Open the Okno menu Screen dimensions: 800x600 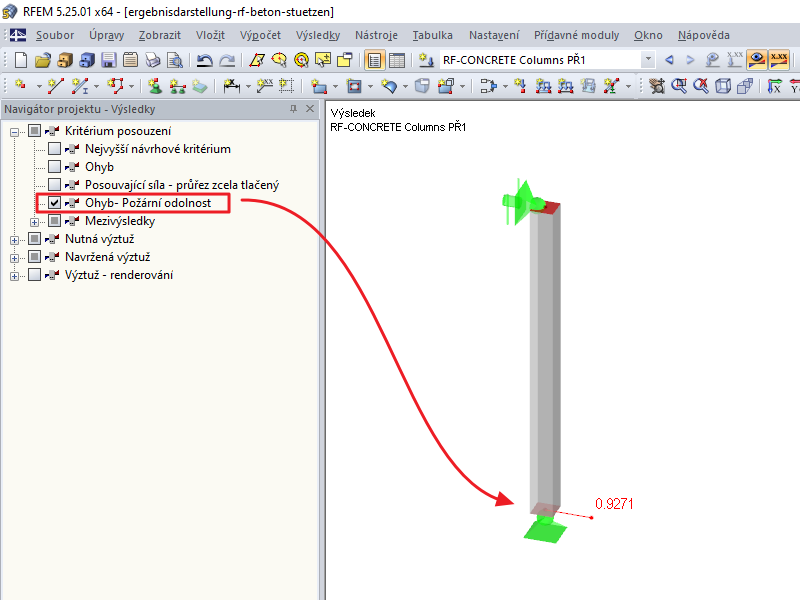click(x=648, y=35)
